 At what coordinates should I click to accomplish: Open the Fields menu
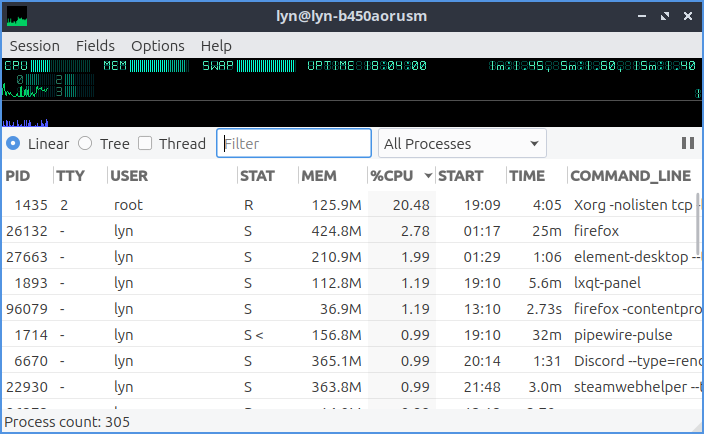pos(95,46)
